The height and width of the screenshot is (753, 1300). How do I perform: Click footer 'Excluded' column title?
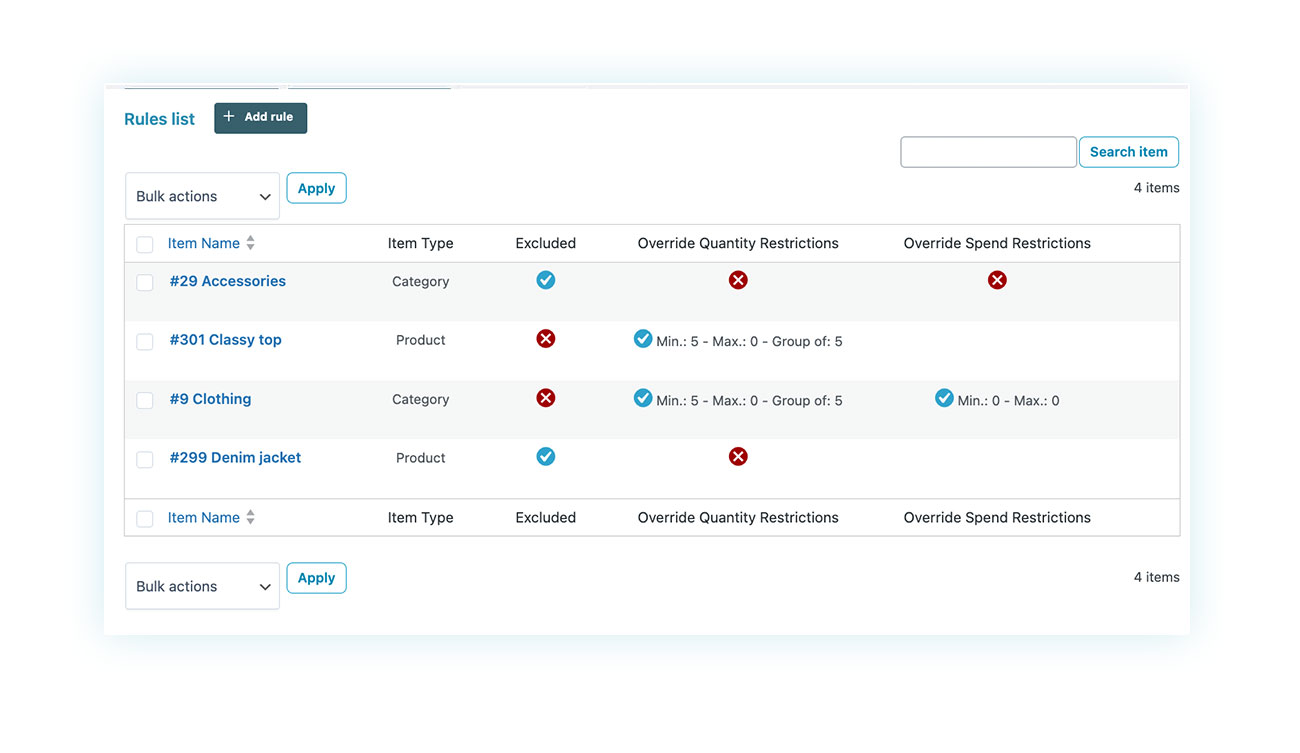(545, 517)
